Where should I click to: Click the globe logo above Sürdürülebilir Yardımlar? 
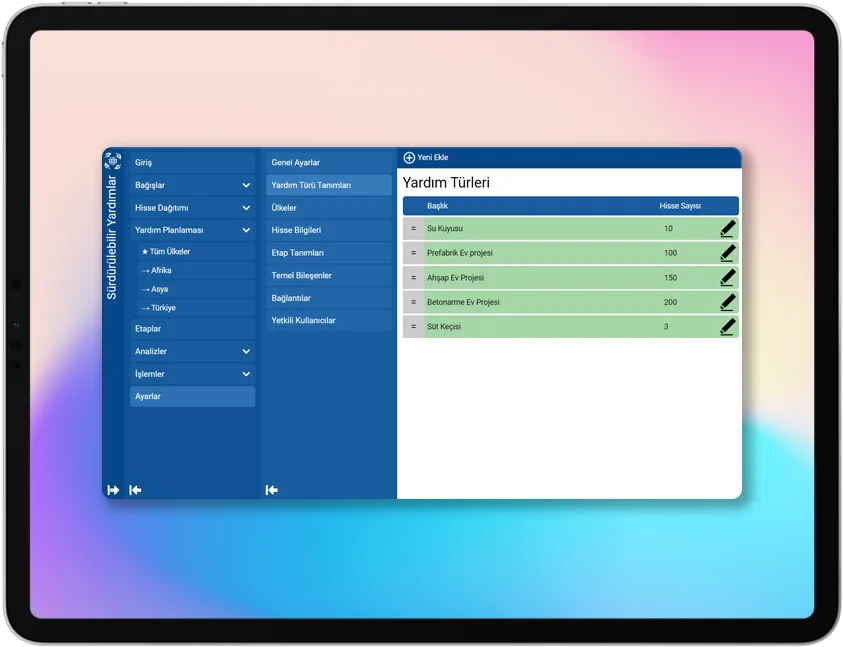[113, 160]
